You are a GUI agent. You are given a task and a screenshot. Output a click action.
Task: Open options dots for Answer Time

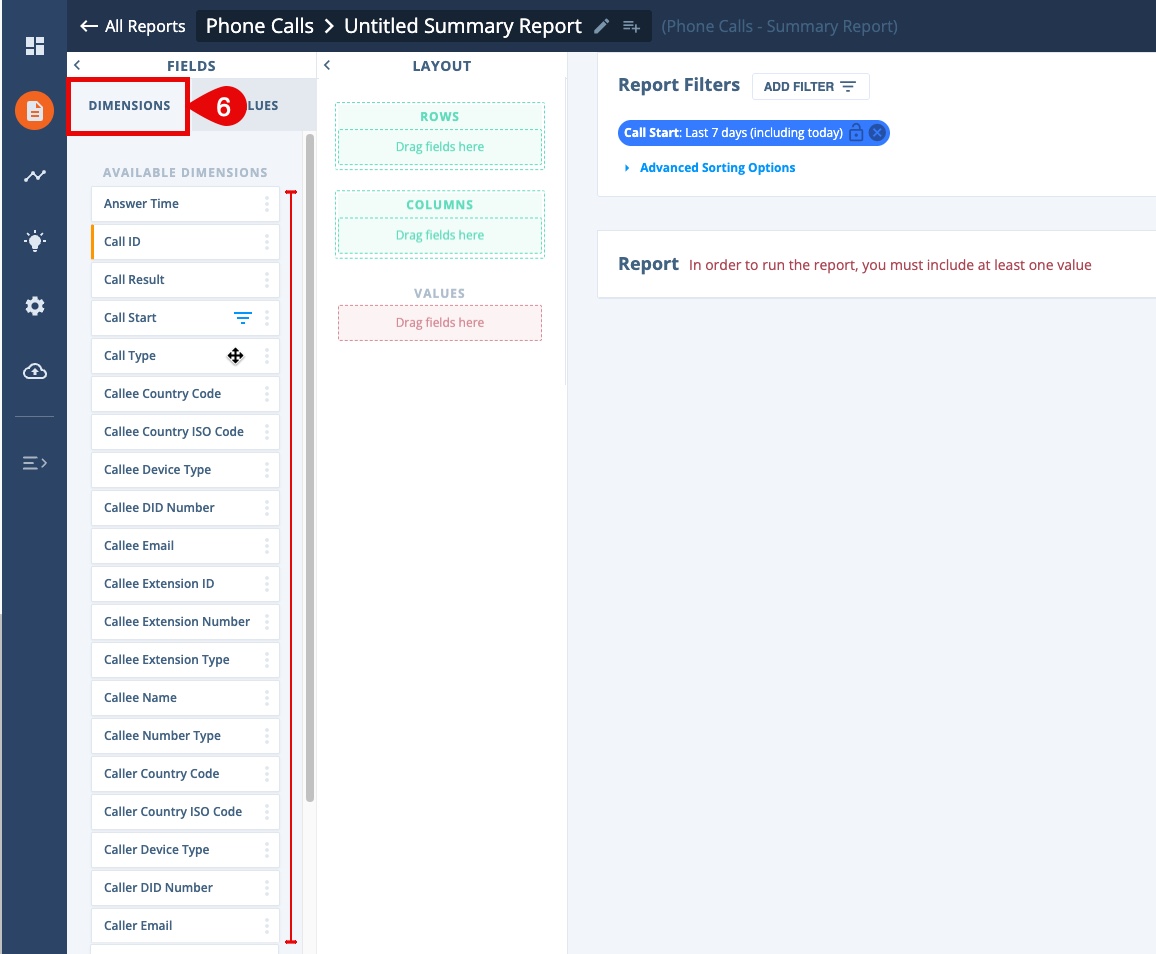(267, 203)
